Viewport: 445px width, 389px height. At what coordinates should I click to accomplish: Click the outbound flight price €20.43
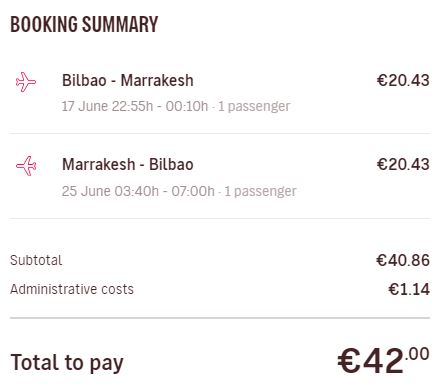click(403, 80)
